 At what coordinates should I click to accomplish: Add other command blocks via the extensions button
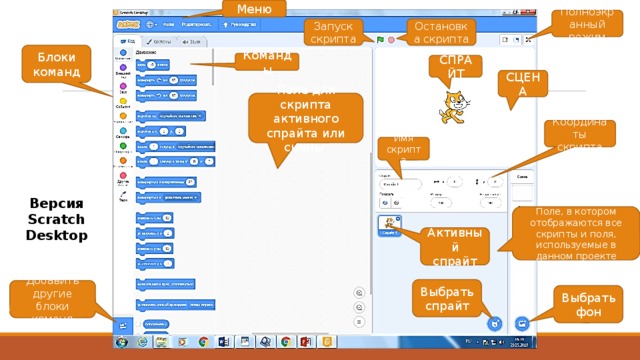tap(123, 326)
